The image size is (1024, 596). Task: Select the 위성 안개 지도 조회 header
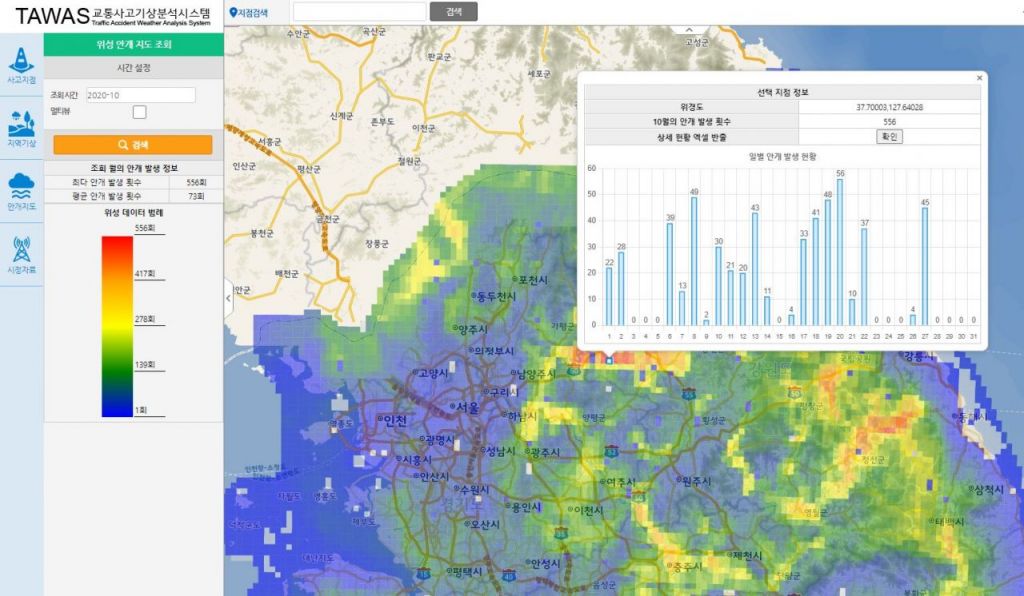133,45
